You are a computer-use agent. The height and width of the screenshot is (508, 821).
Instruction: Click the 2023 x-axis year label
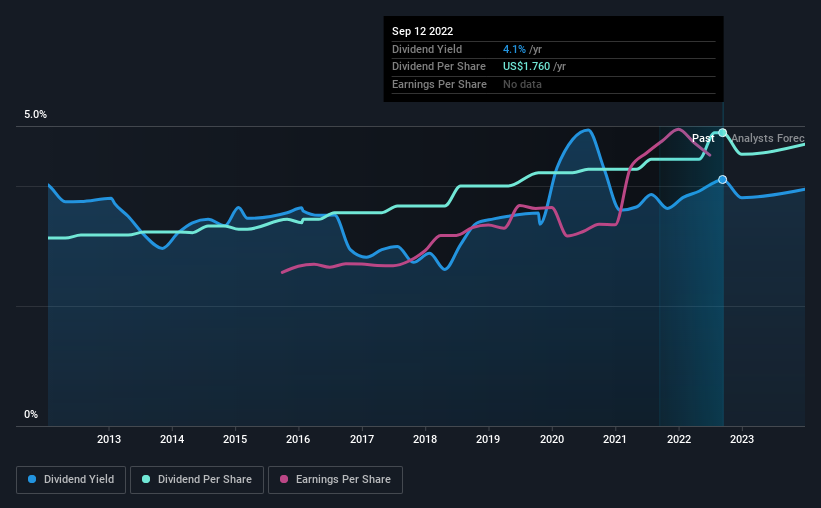click(x=741, y=439)
